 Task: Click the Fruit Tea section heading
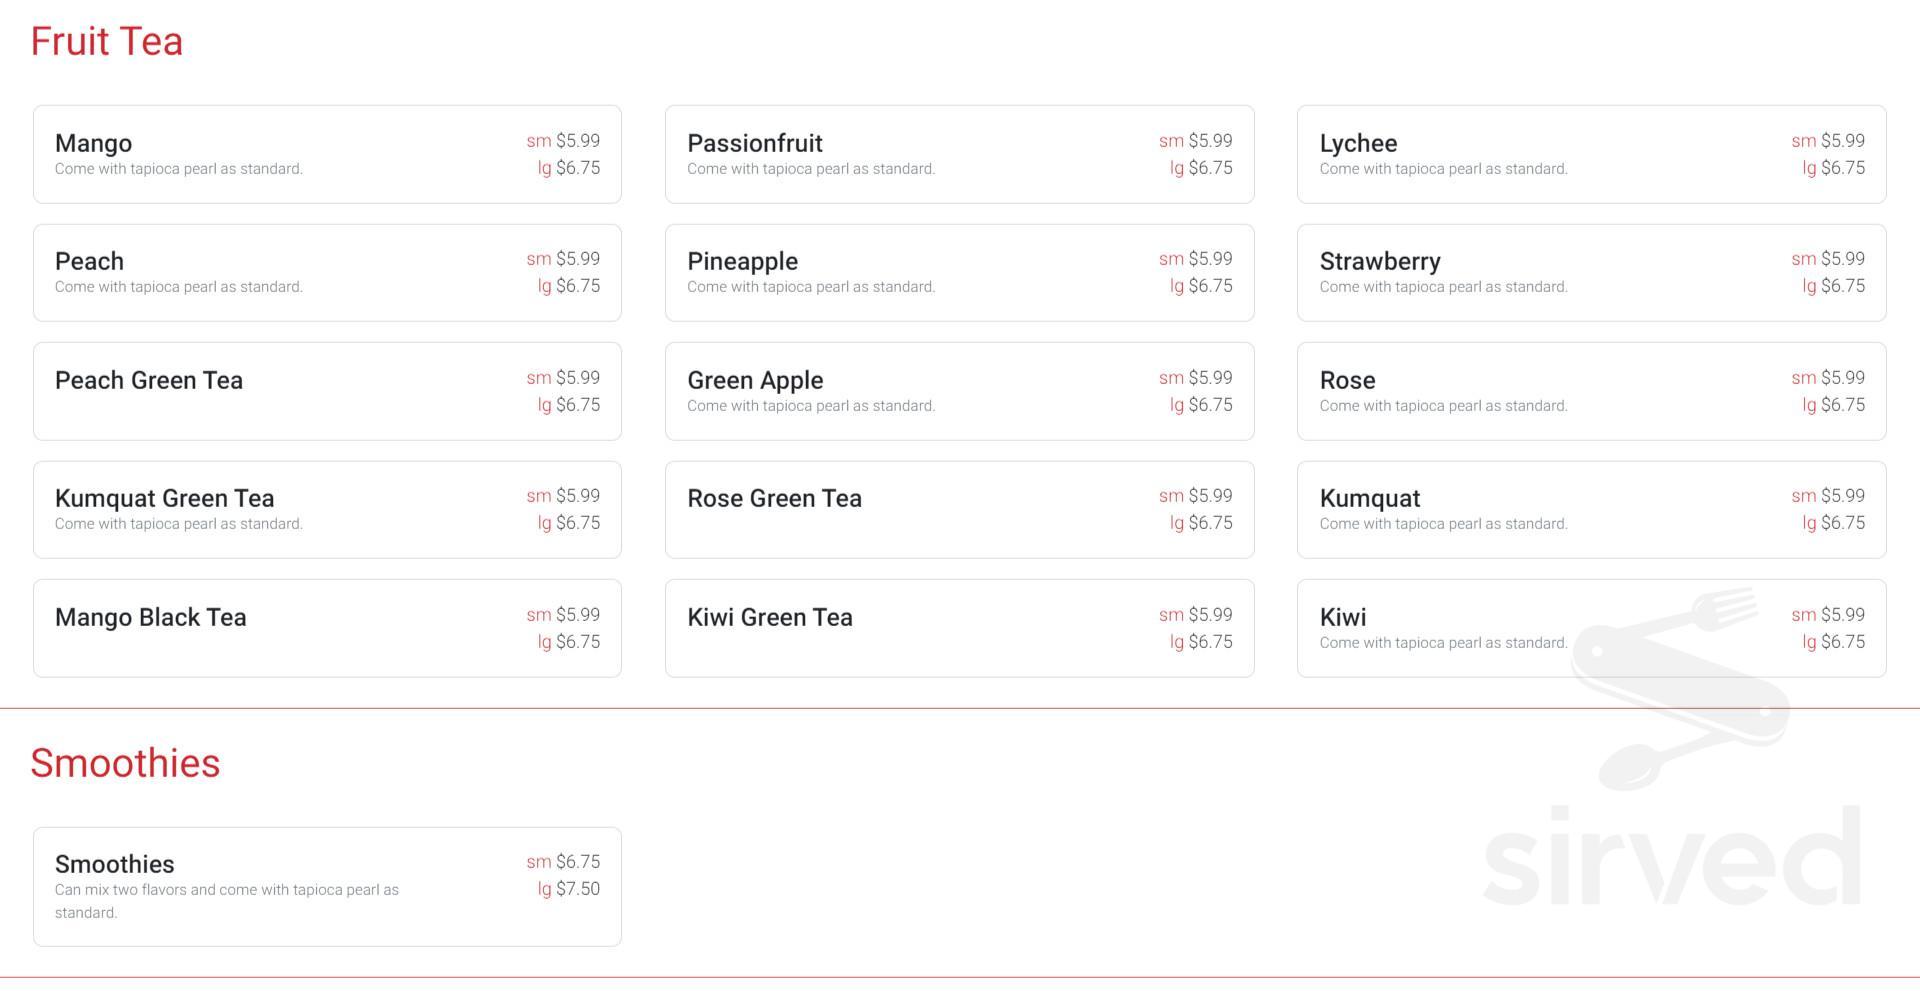(x=107, y=42)
